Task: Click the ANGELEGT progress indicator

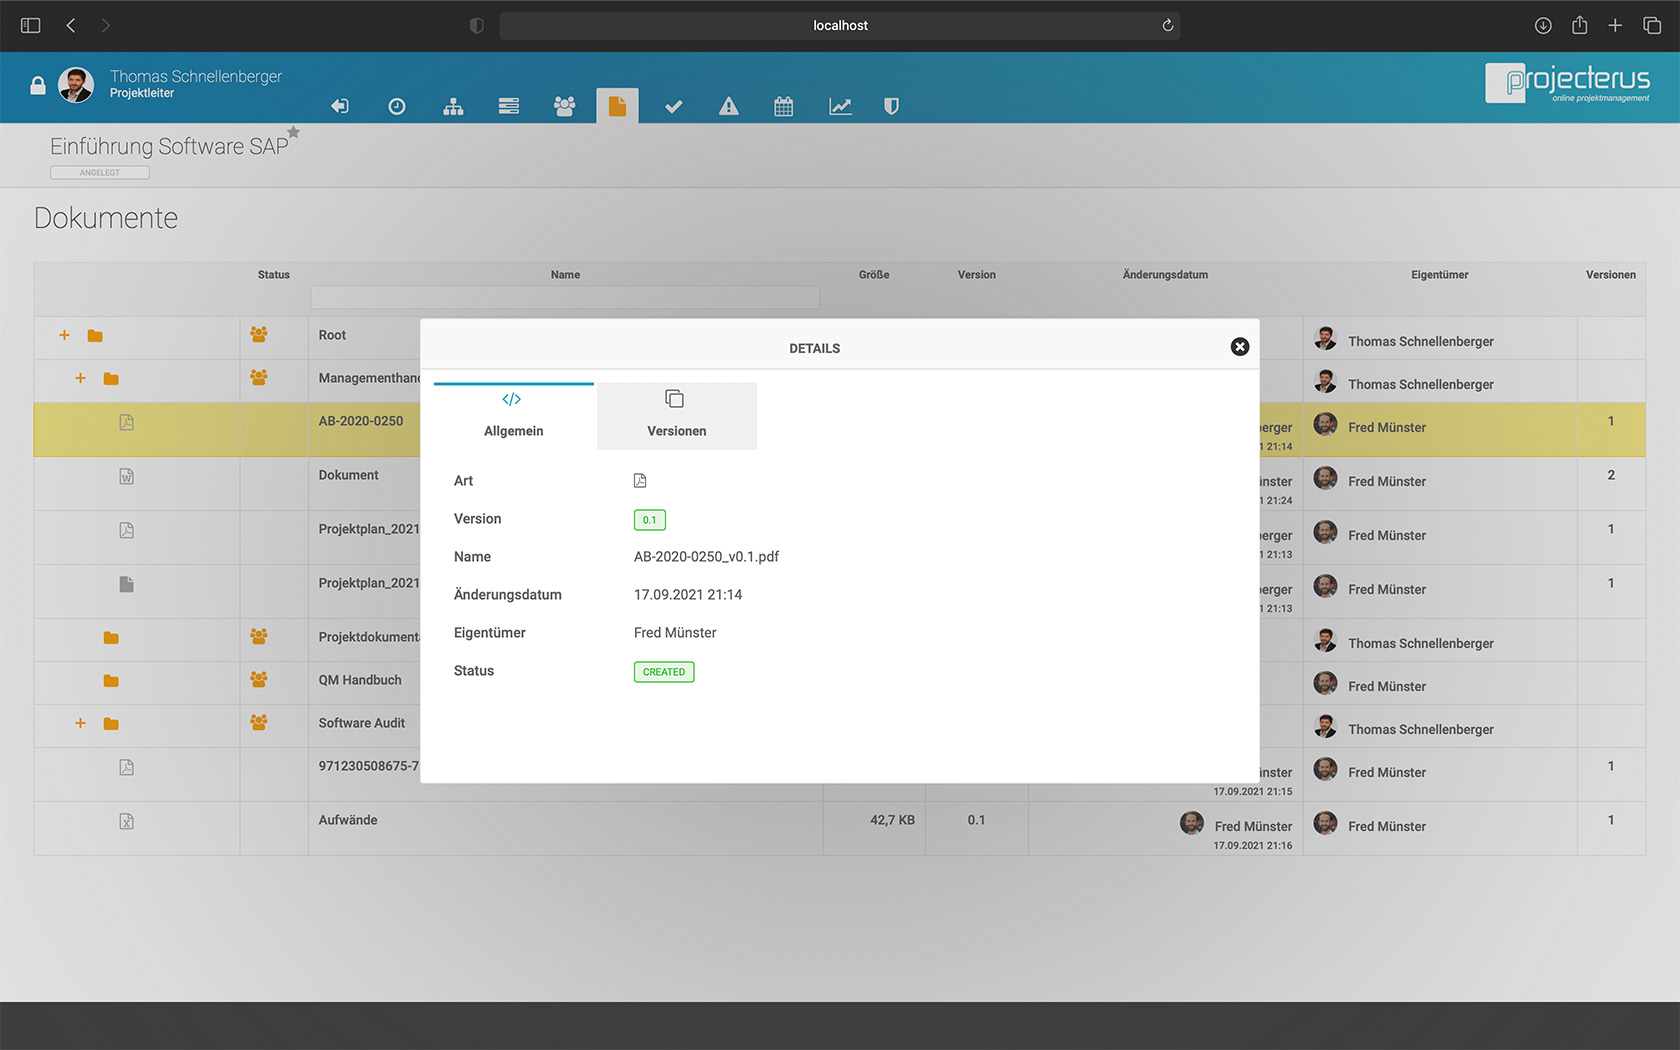Action: coord(99,172)
